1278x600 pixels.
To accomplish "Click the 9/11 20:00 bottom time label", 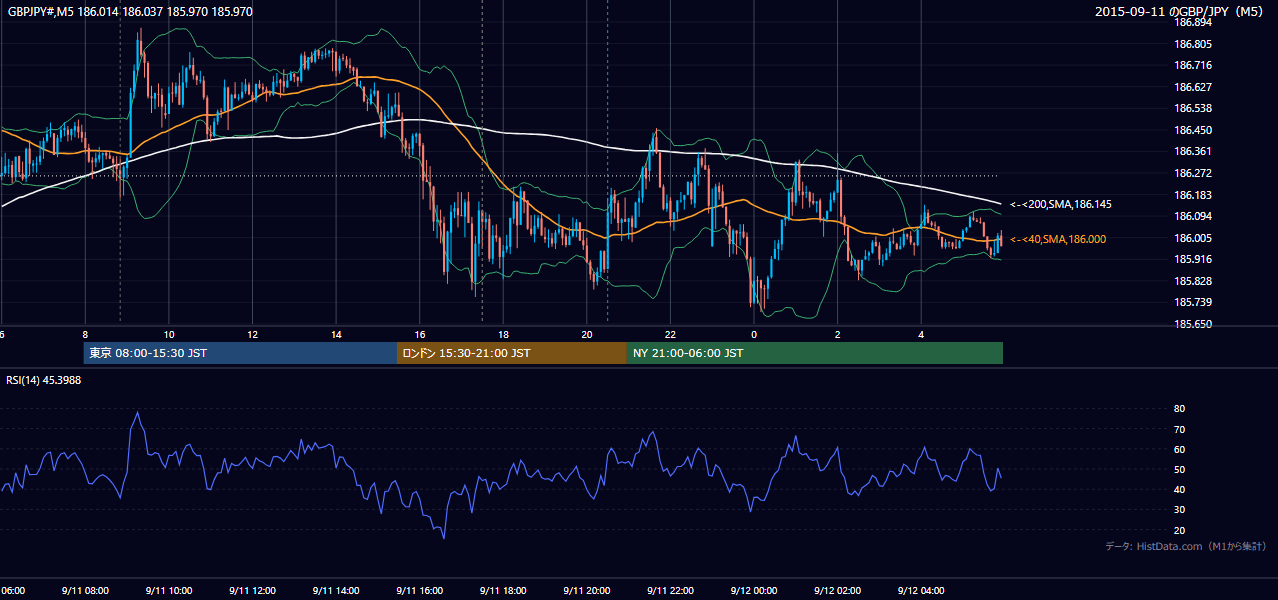I will (587, 591).
